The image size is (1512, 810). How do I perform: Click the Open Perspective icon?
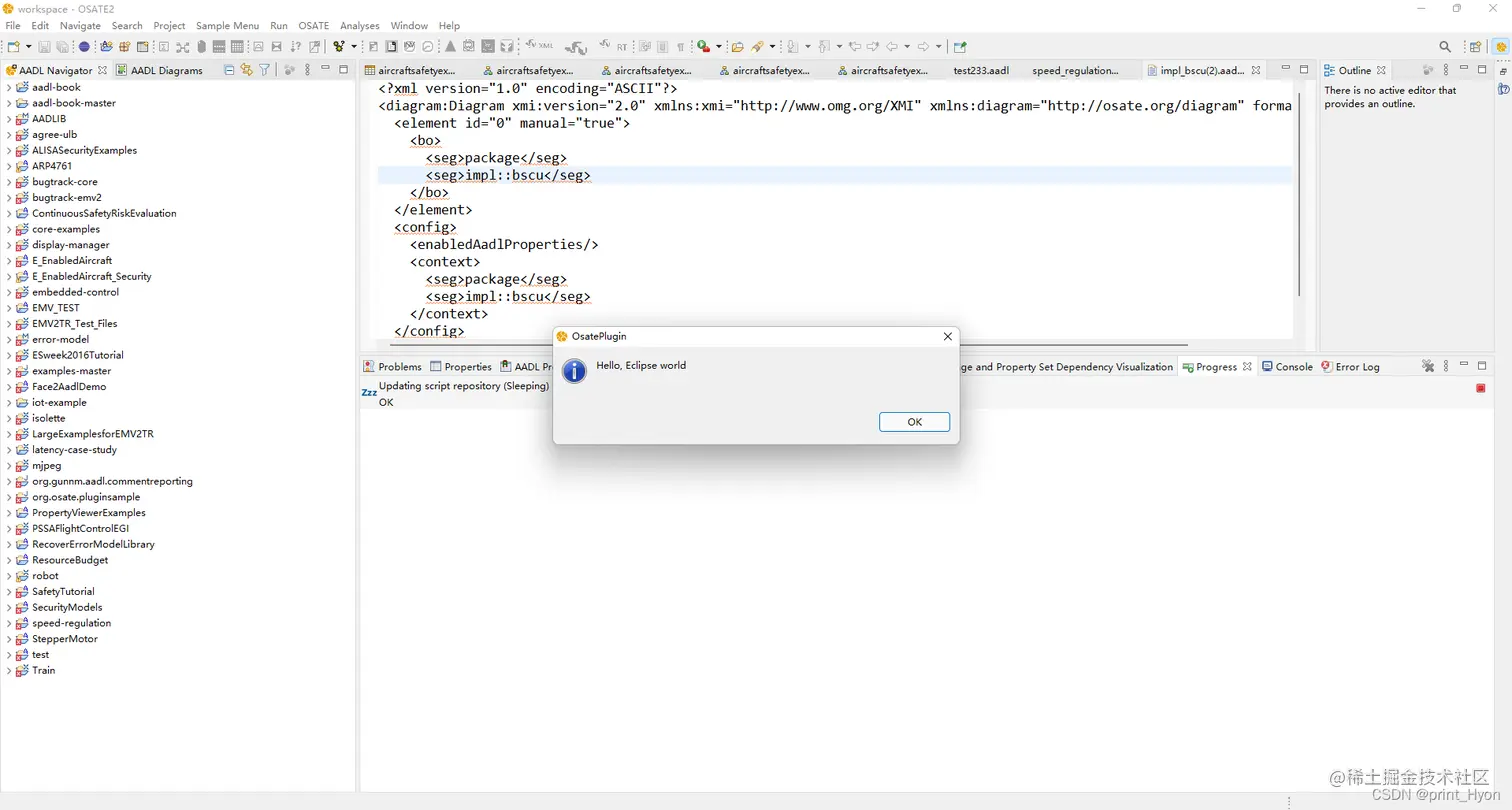pyautogui.click(x=1475, y=47)
